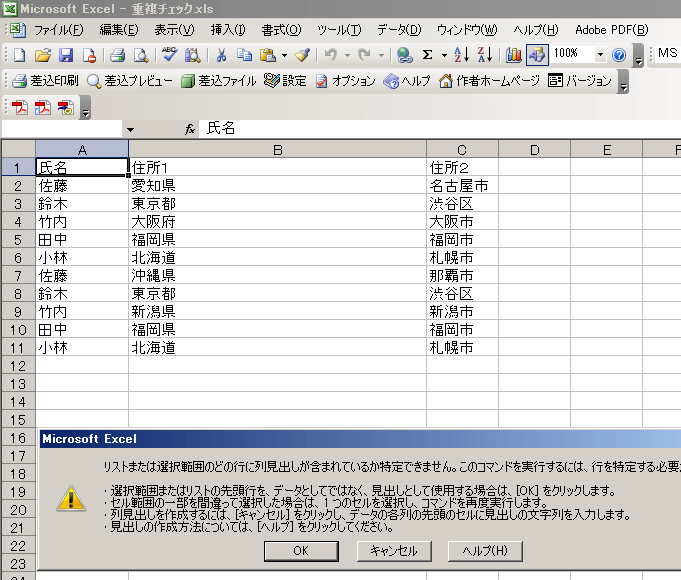
Task: Open the データ(D) menu
Action: pos(400,30)
